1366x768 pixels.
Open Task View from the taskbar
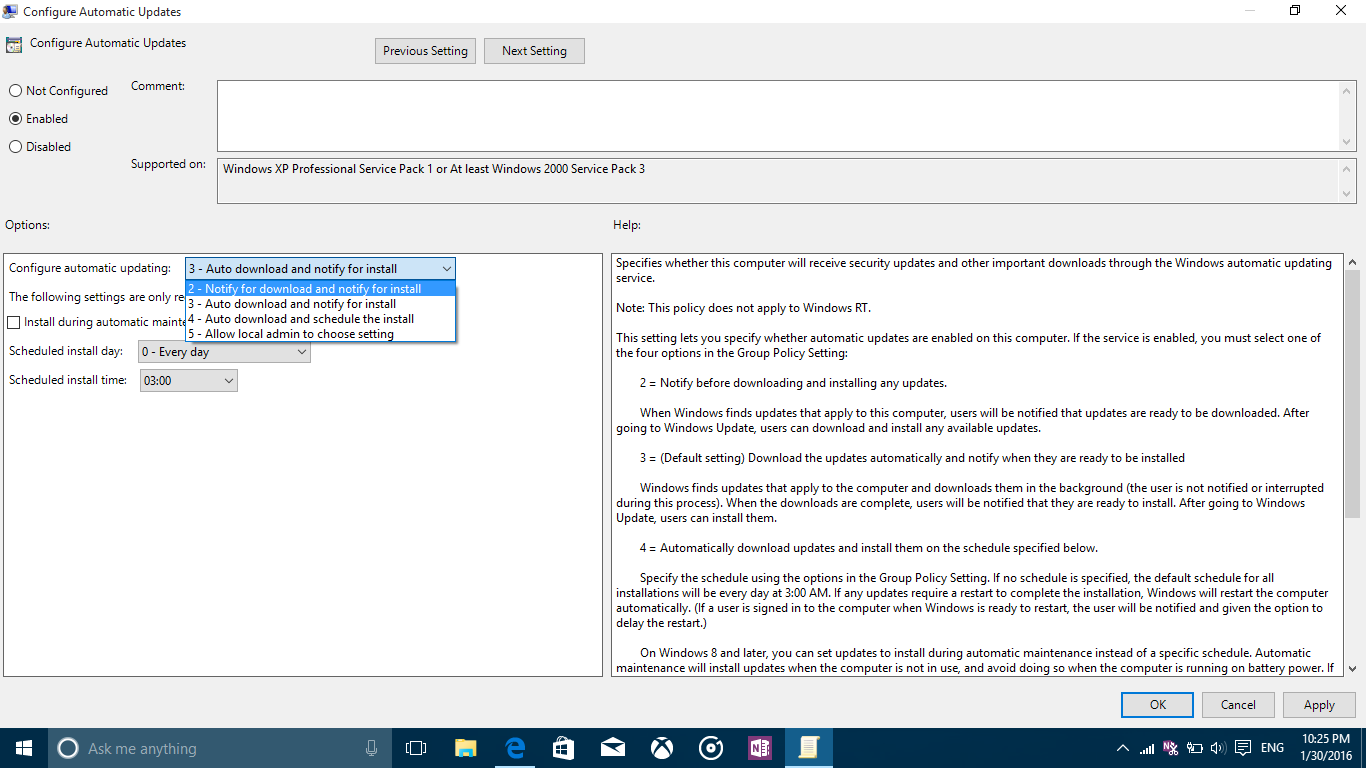click(x=416, y=748)
